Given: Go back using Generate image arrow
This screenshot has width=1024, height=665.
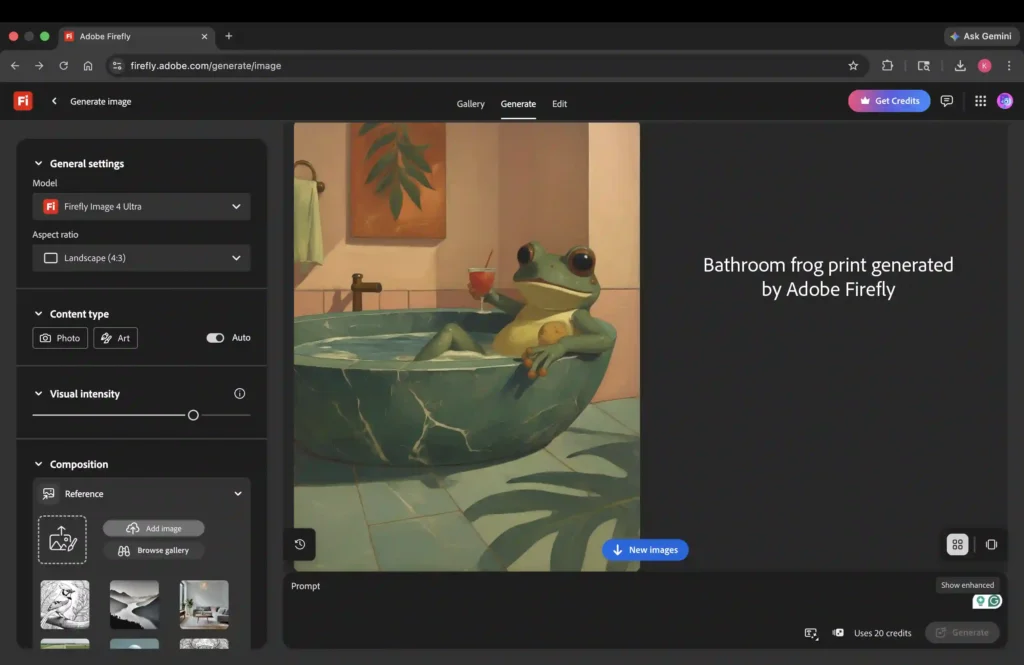Looking at the screenshot, I should point(54,101).
